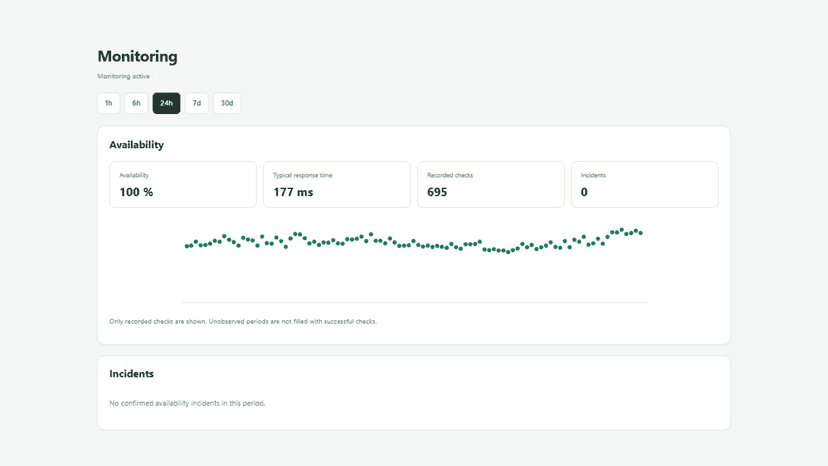This screenshot has width=828, height=466.
Task: Open the Typical response time card
Action: [337, 184]
